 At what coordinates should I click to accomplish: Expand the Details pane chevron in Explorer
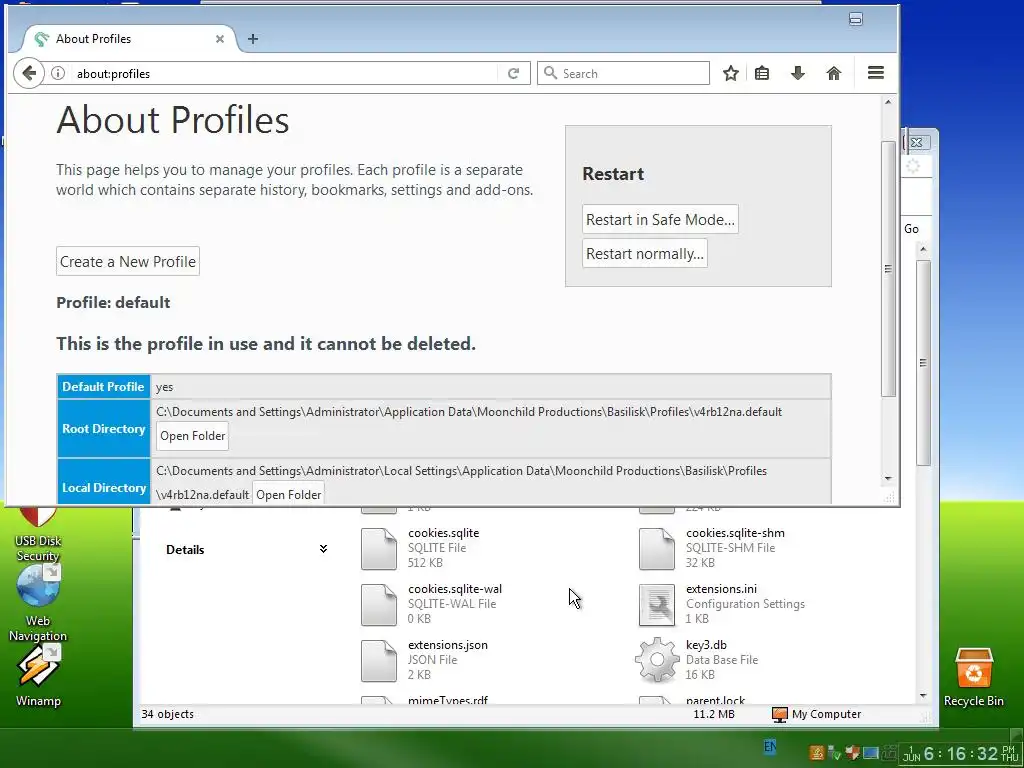323,549
